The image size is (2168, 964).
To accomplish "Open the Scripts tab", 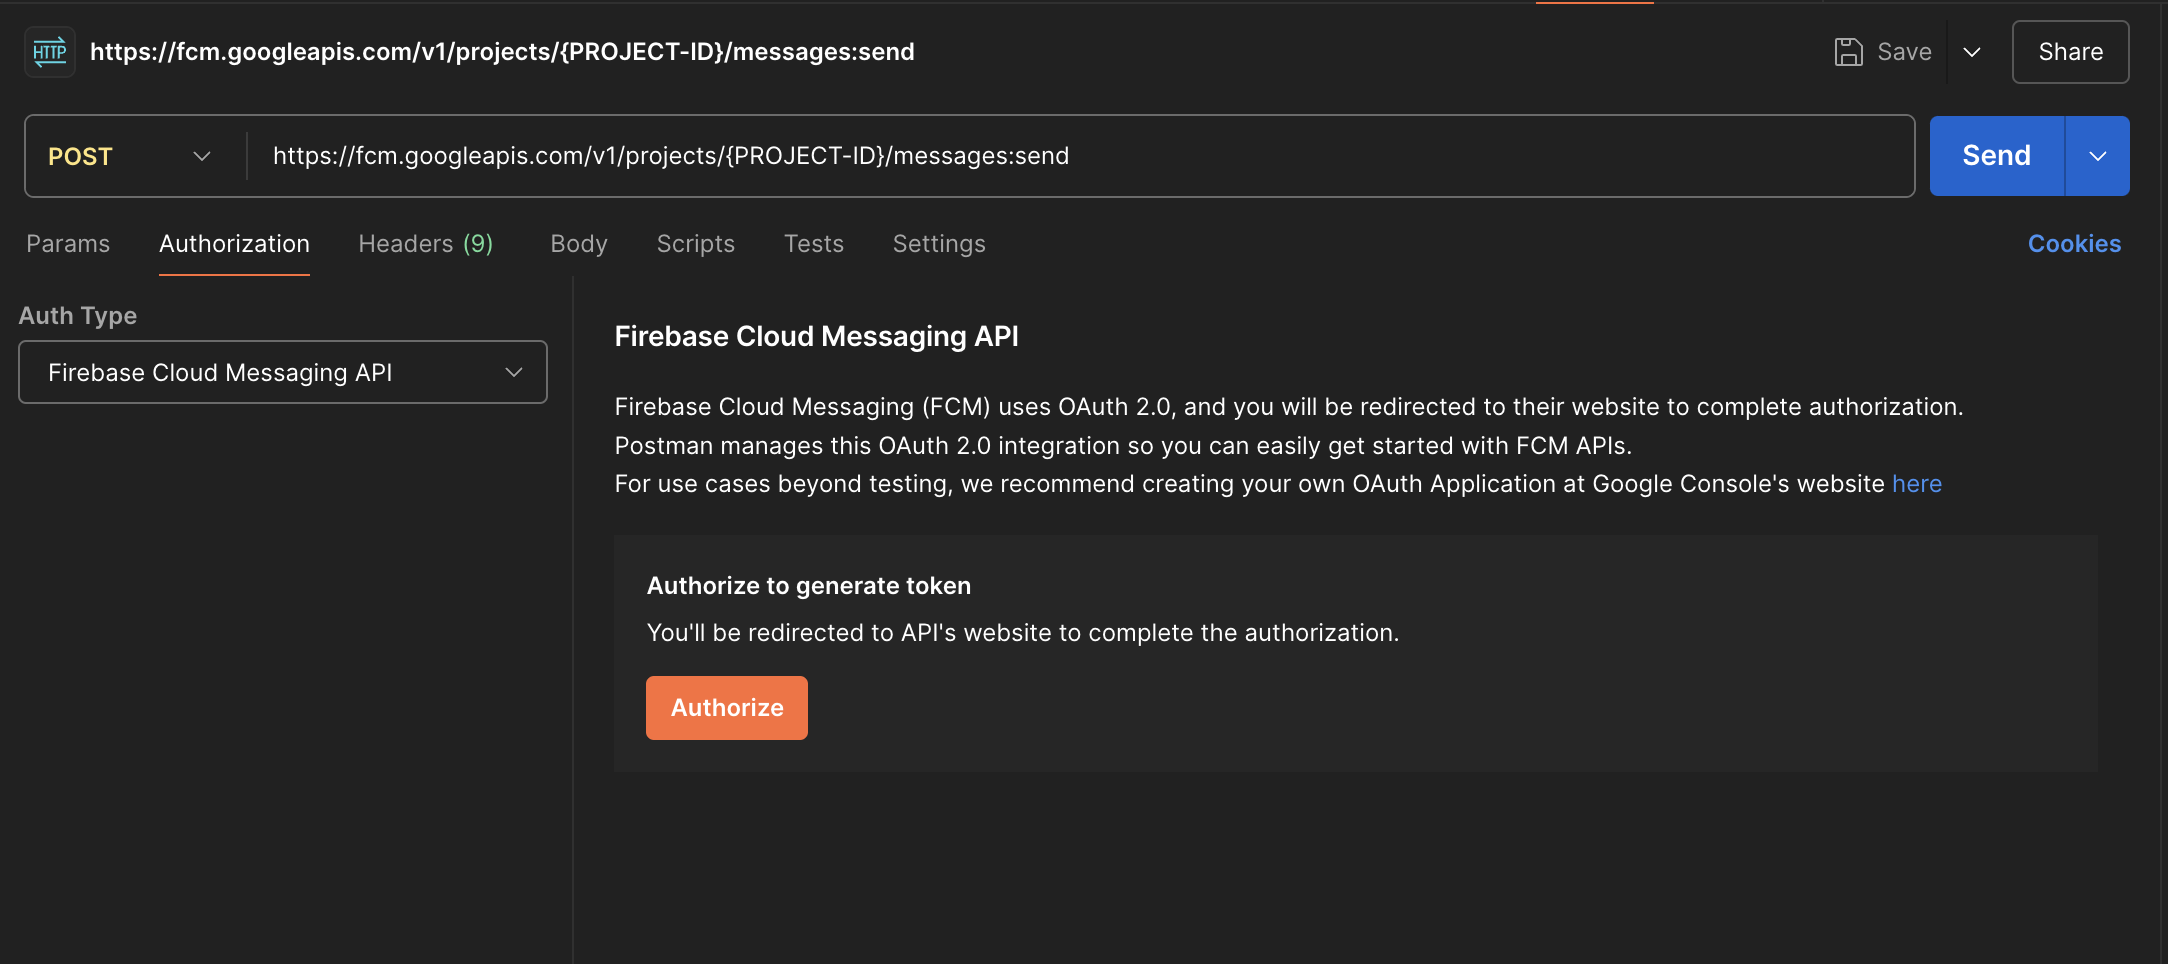I will (x=695, y=244).
